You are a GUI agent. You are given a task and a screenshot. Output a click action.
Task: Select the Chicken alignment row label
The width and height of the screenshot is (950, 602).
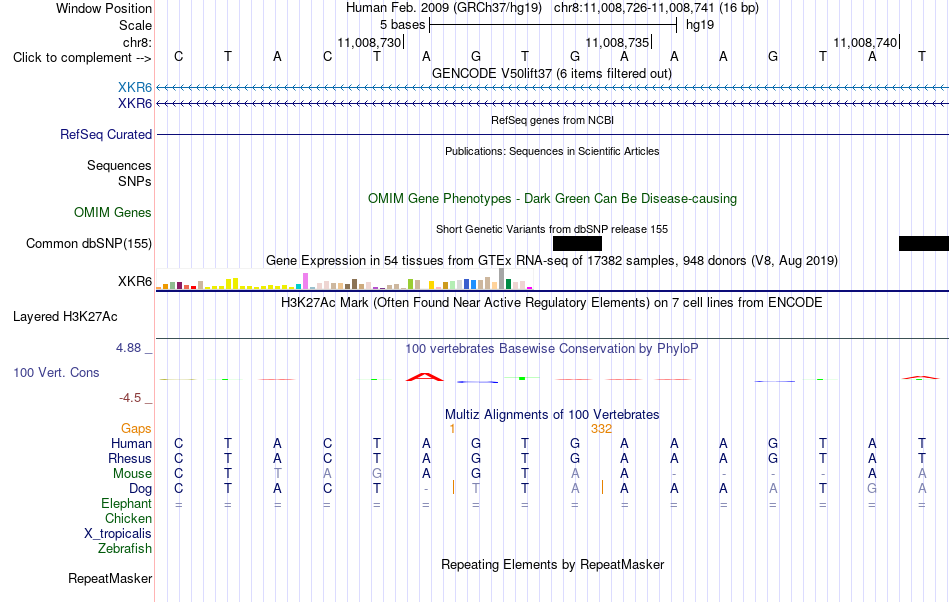pyautogui.click(x=128, y=518)
